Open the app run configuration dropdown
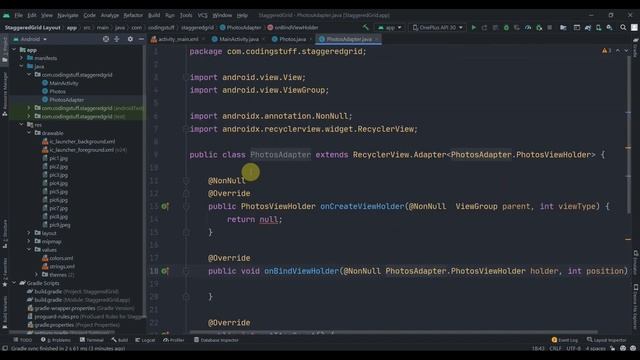This screenshot has height=360, width=640. [390, 27]
